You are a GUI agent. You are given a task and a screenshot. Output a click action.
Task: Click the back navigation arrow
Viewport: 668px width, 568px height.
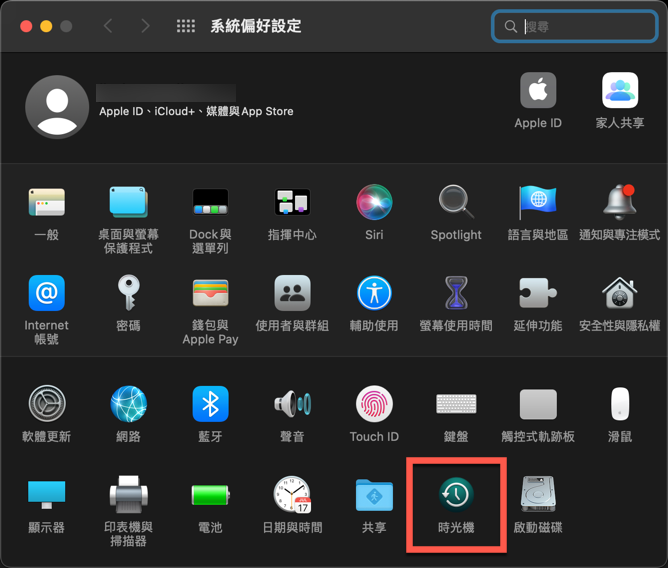(x=108, y=26)
